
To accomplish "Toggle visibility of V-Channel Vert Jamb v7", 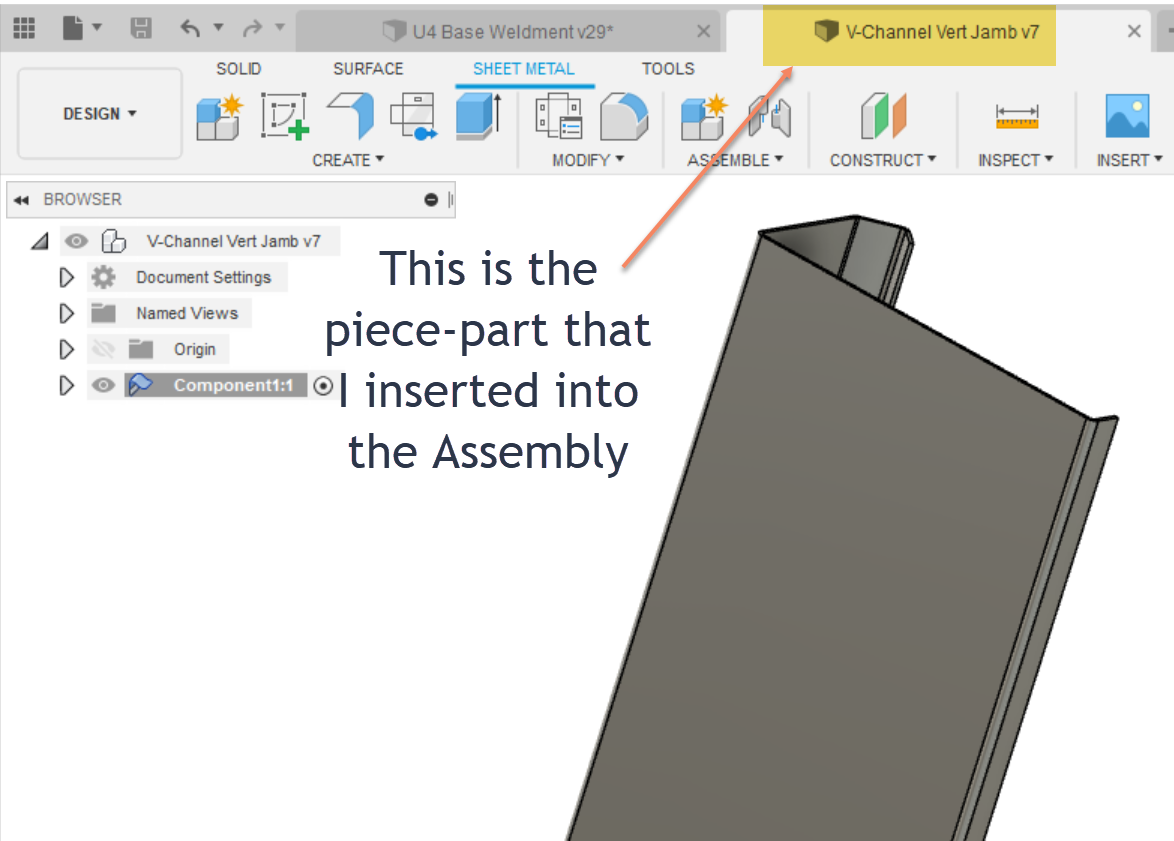I will (x=76, y=241).
